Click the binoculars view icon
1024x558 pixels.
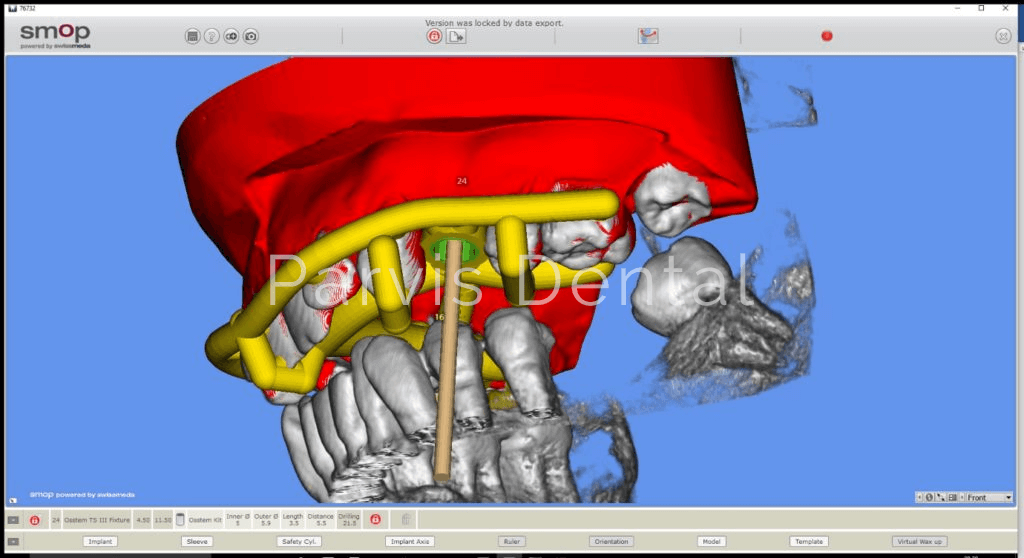point(231,36)
